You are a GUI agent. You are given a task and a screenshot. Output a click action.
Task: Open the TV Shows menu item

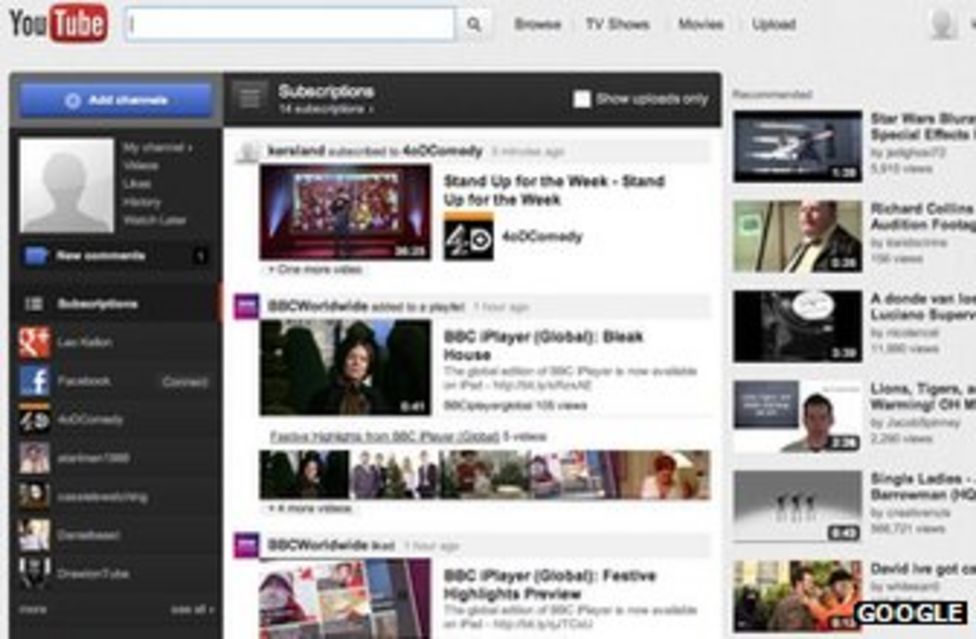[x=617, y=25]
